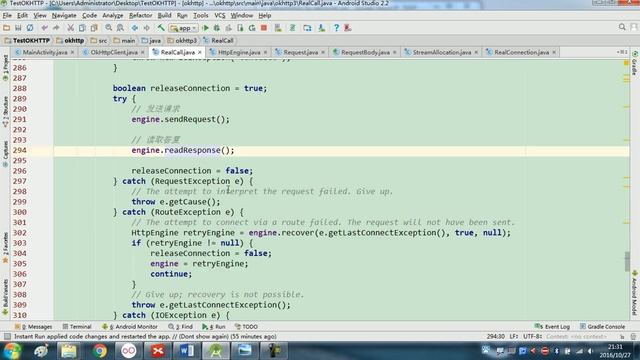
Task: Open the File menu
Action: pyautogui.click(x=7, y=16)
